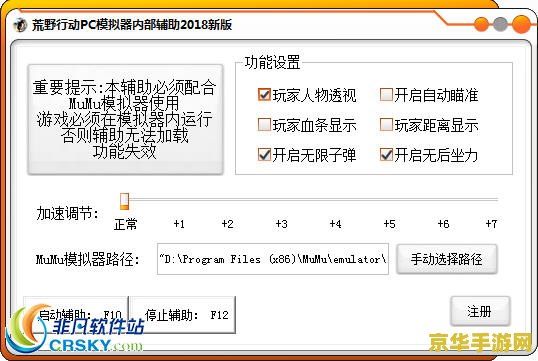This screenshot has height=361, width=538.
Task: Uncheck 开启无限子弹 checkbox
Action: click(x=264, y=155)
